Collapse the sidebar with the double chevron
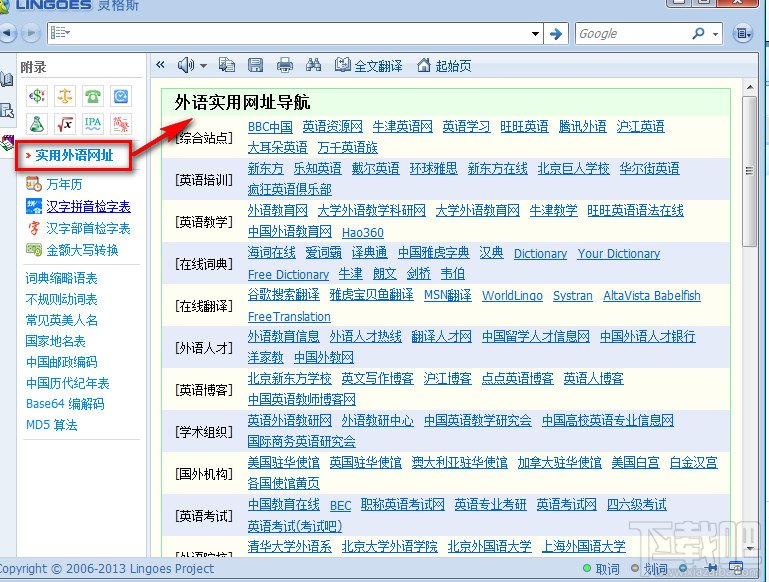769x582 pixels. pos(160,65)
